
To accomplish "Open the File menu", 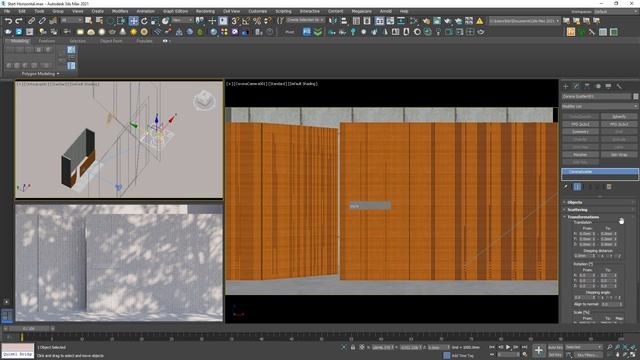I will (x=7, y=11).
